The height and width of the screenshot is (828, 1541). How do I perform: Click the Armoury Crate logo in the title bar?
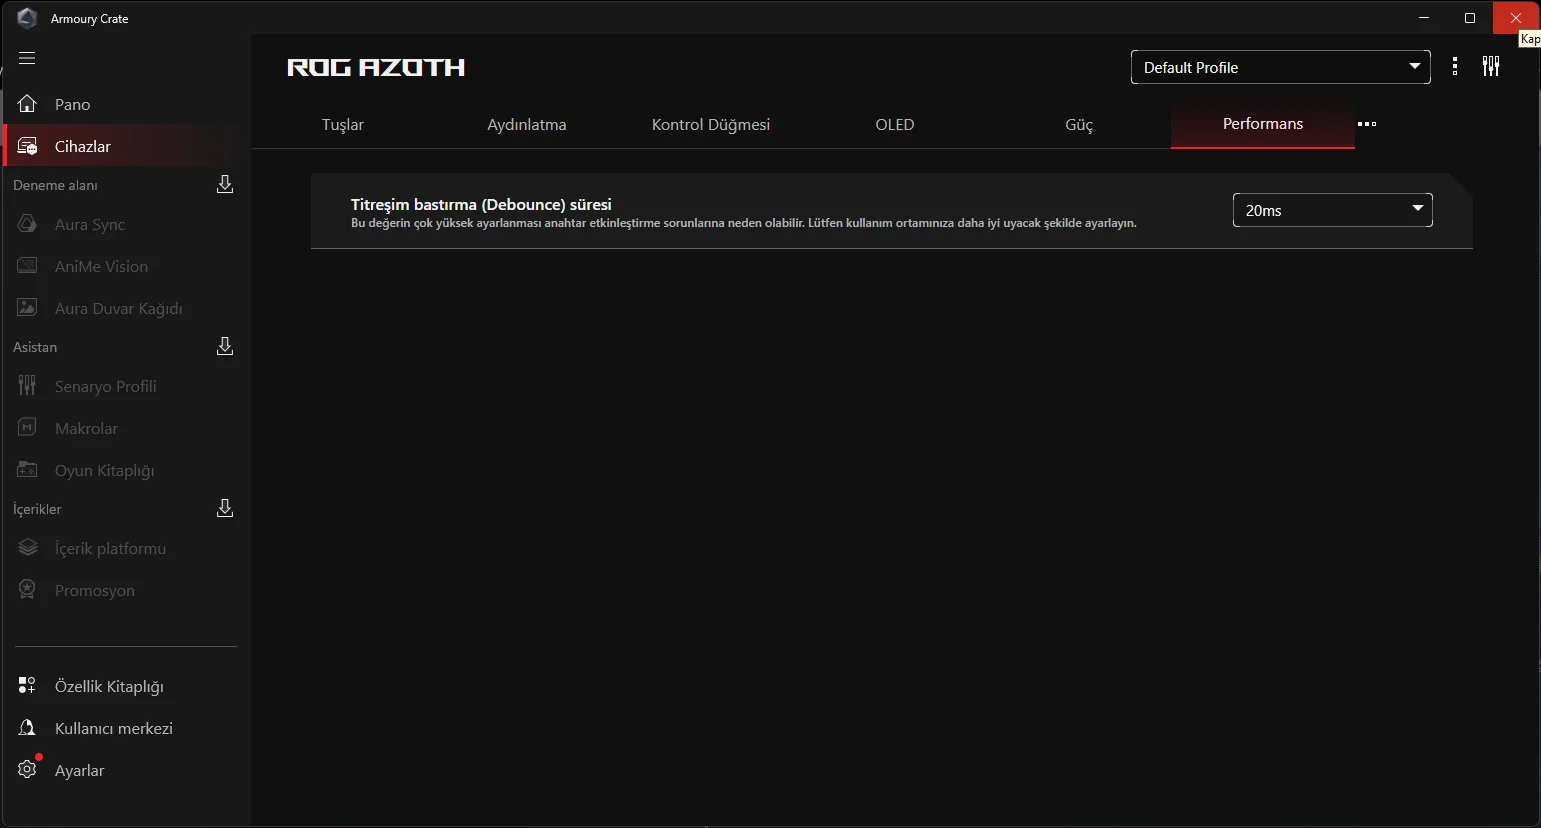tap(27, 18)
